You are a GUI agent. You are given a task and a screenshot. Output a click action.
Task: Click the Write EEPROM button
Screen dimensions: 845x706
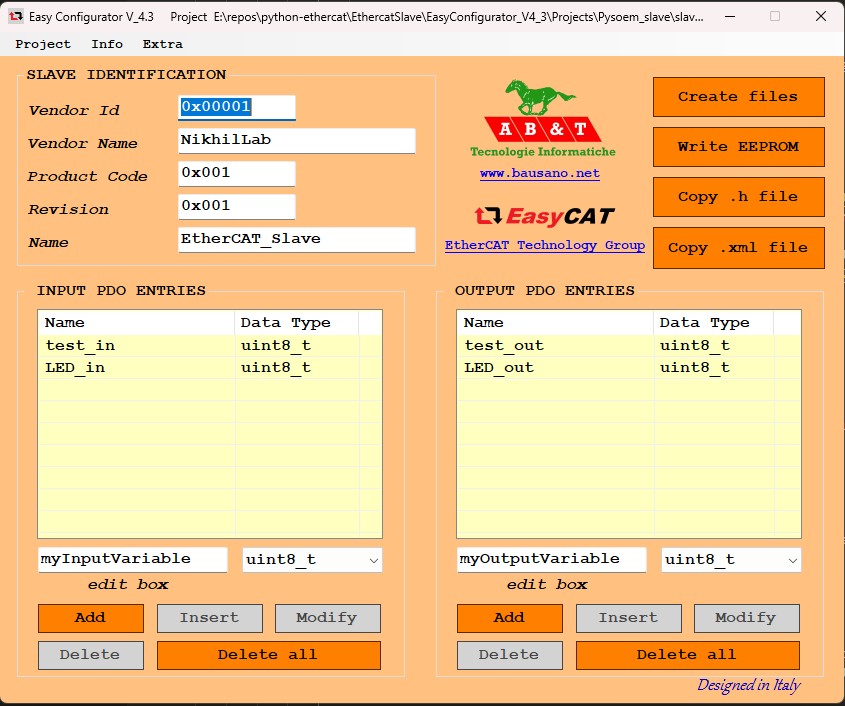click(x=738, y=147)
